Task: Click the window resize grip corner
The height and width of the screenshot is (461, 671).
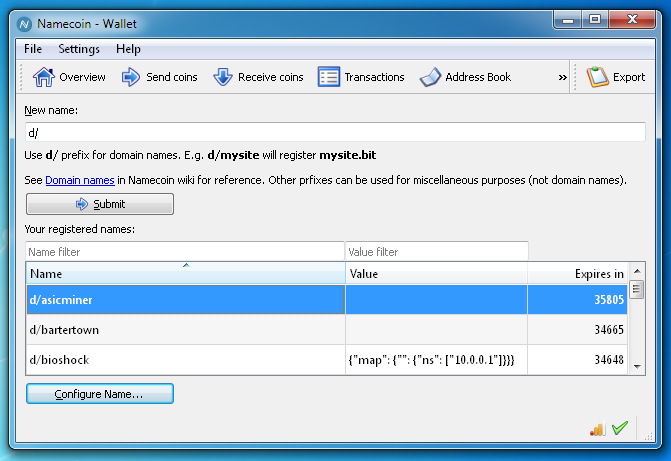Action: click(649, 436)
